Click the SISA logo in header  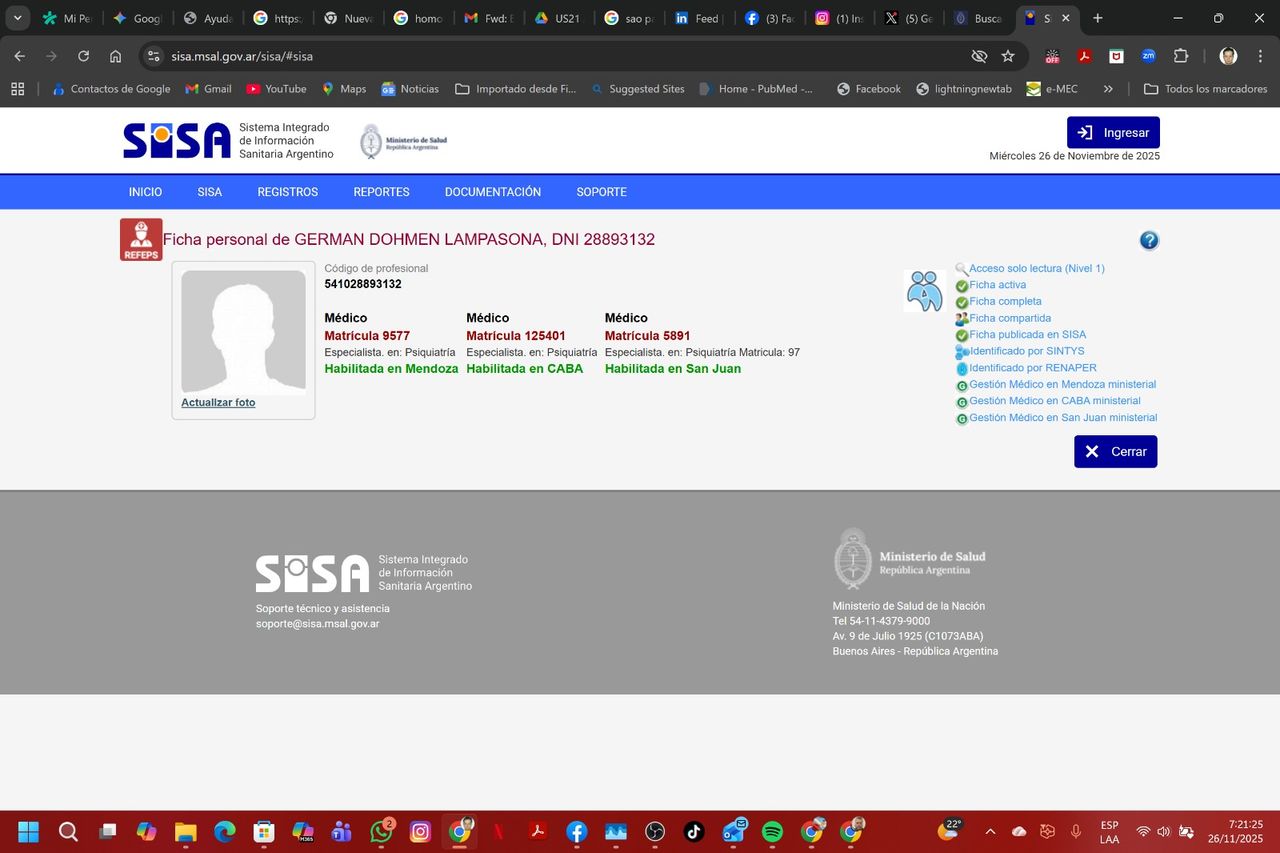(x=177, y=141)
